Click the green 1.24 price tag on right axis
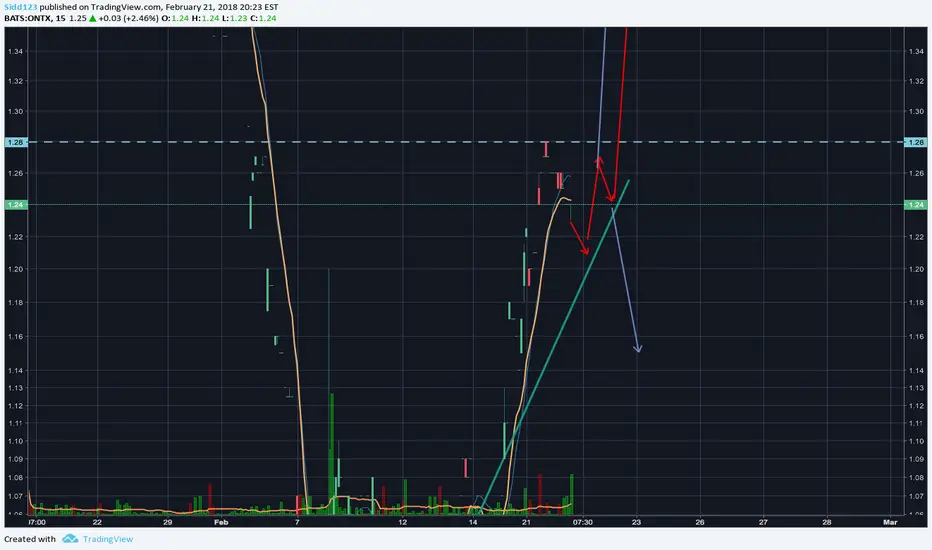Viewport: 932px width, 550px height. (x=916, y=205)
